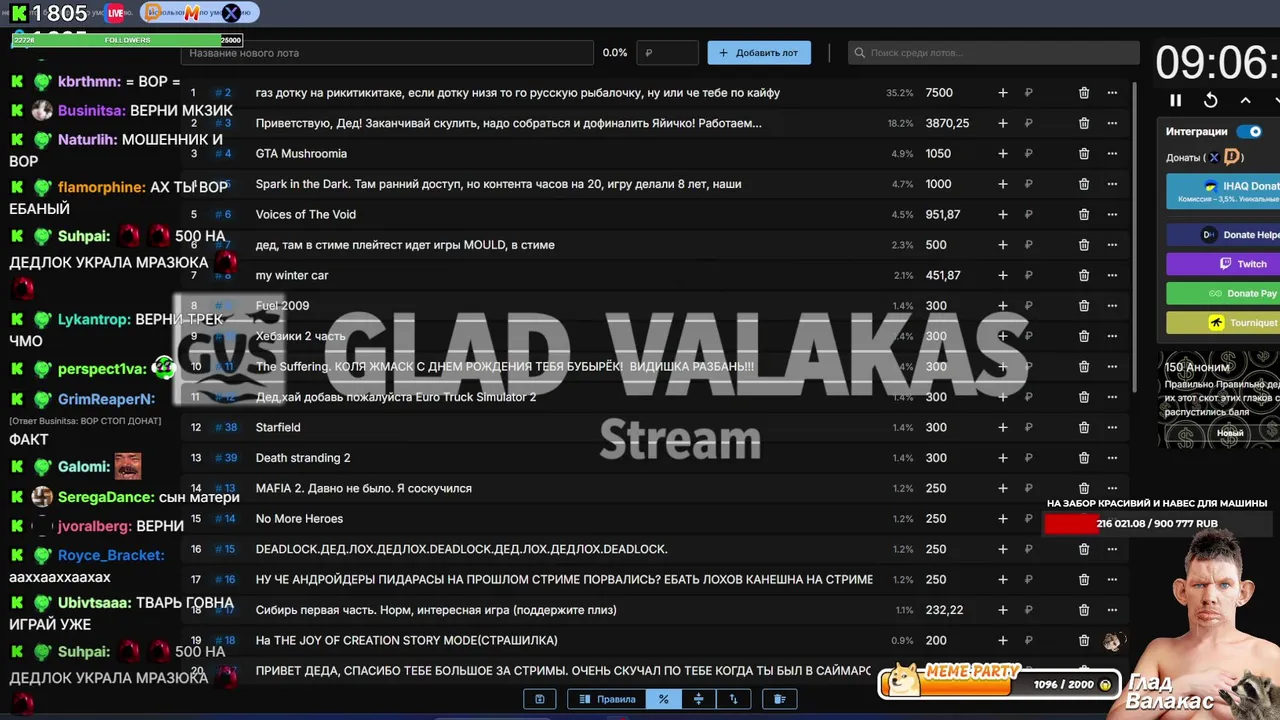Delete the first lot worth 7500
This screenshot has width=1280, height=720.
pyautogui.click(x=1084, y=93)
